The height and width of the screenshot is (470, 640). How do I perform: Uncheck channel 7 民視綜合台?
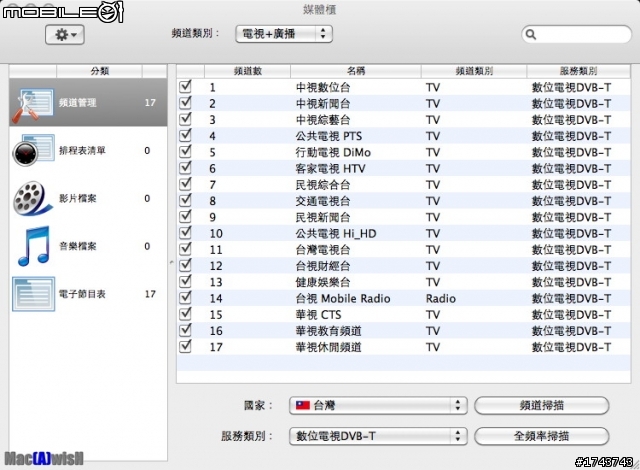click(185, 184)
